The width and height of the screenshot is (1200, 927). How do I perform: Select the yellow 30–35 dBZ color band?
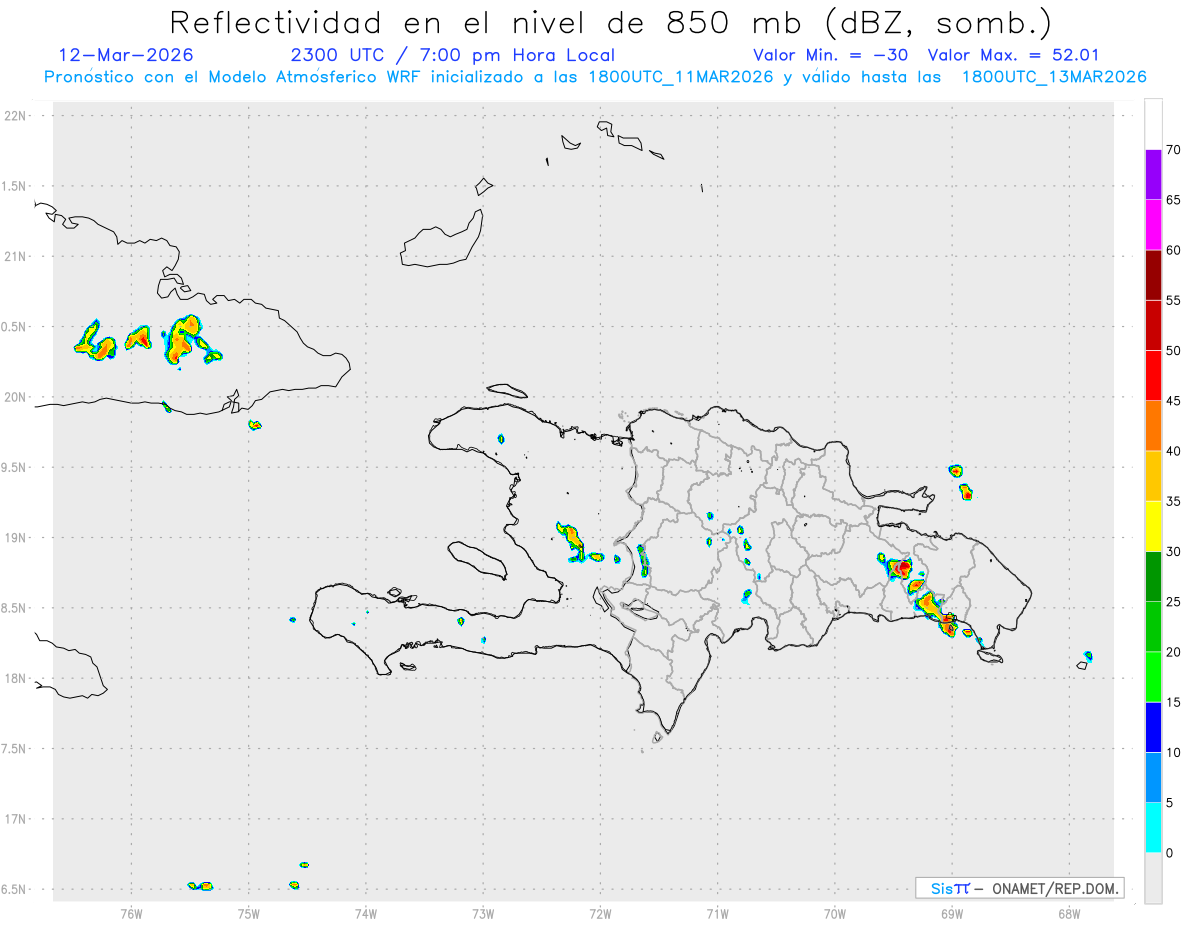(1153, 526)
